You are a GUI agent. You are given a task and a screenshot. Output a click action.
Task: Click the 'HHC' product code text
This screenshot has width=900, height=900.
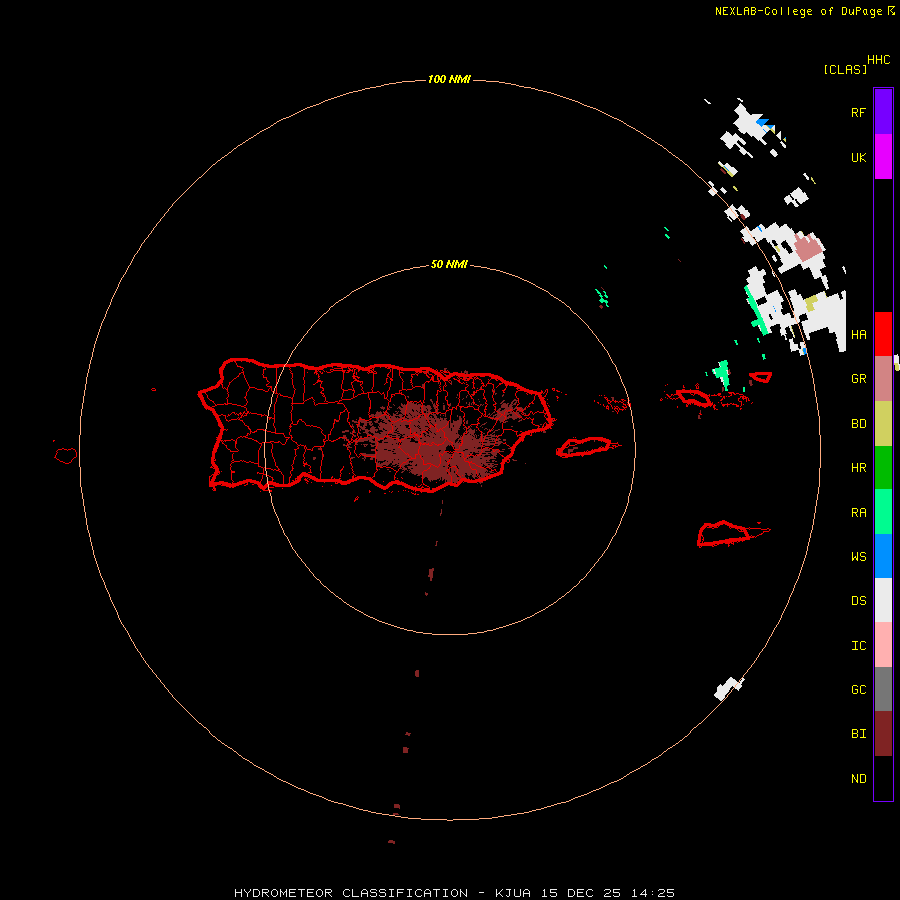(x=879, y=60)
